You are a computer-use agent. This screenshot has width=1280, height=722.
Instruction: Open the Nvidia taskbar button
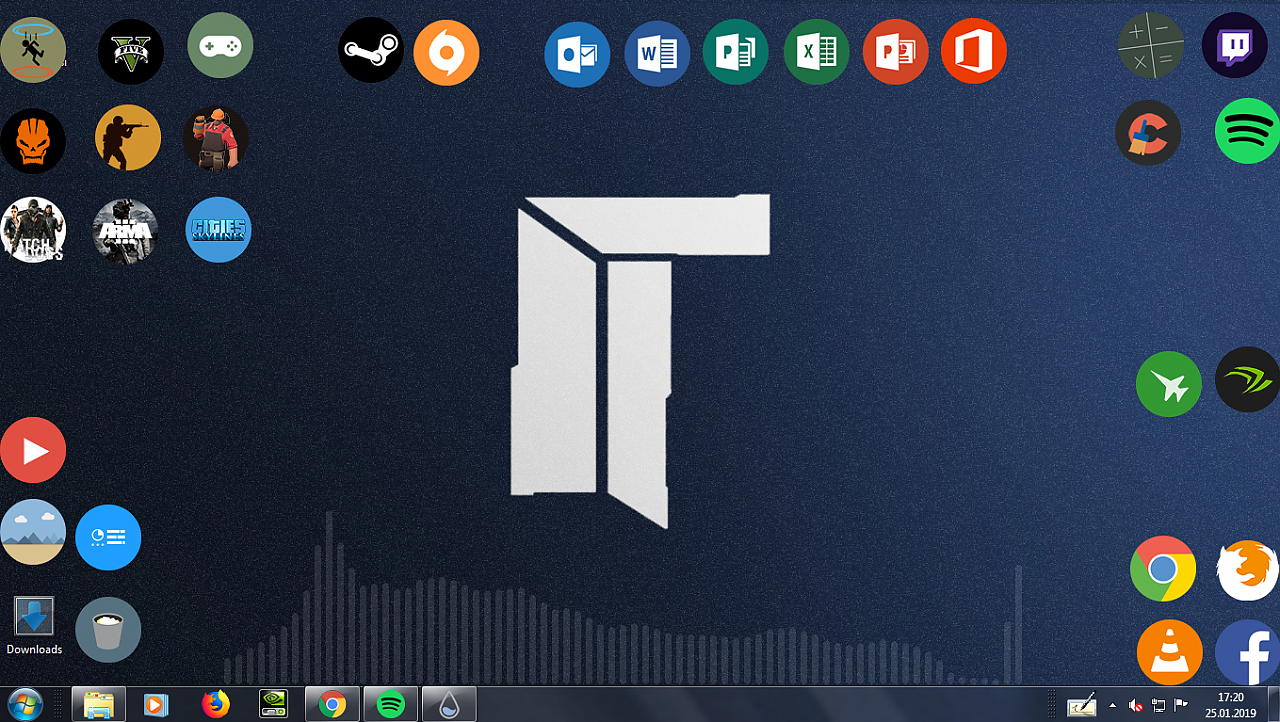273,704
